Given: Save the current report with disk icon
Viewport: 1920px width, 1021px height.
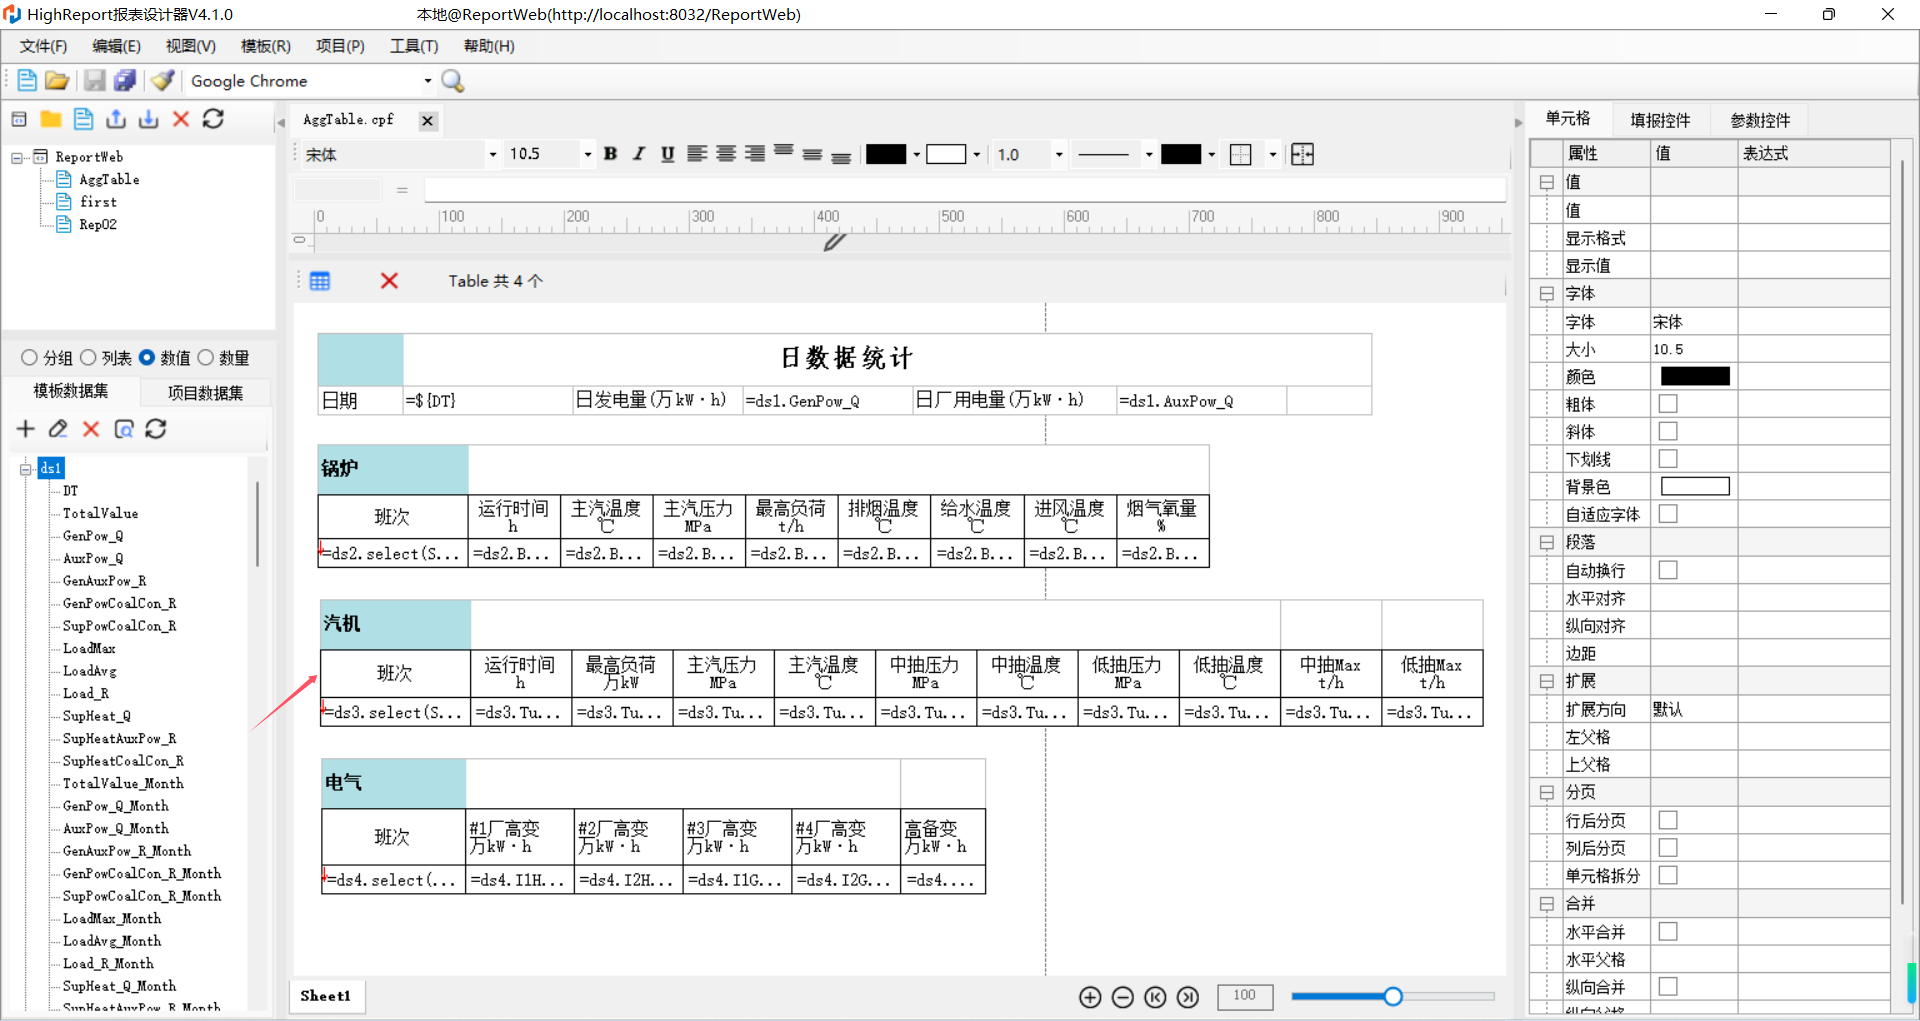Looking at the screenshot, I should coord(95,81).
